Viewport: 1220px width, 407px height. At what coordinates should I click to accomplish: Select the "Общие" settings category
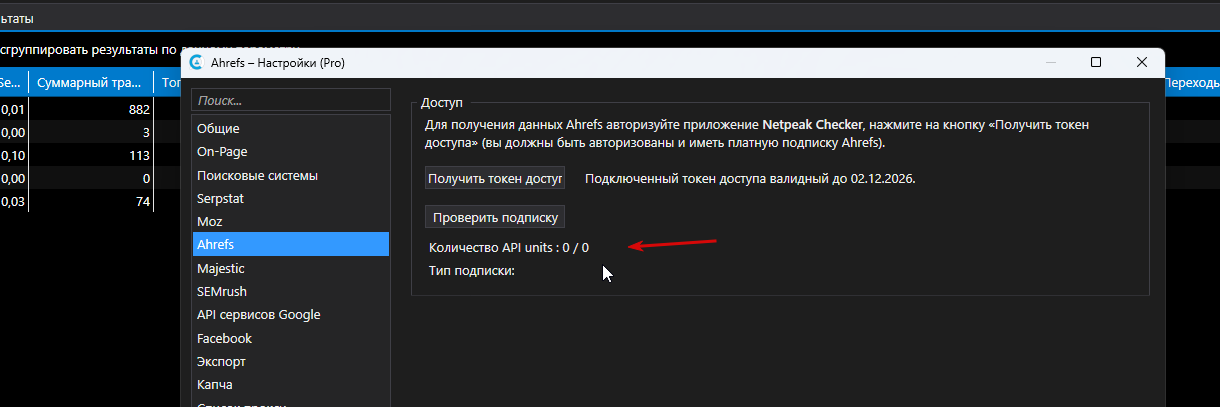(291, 129)
